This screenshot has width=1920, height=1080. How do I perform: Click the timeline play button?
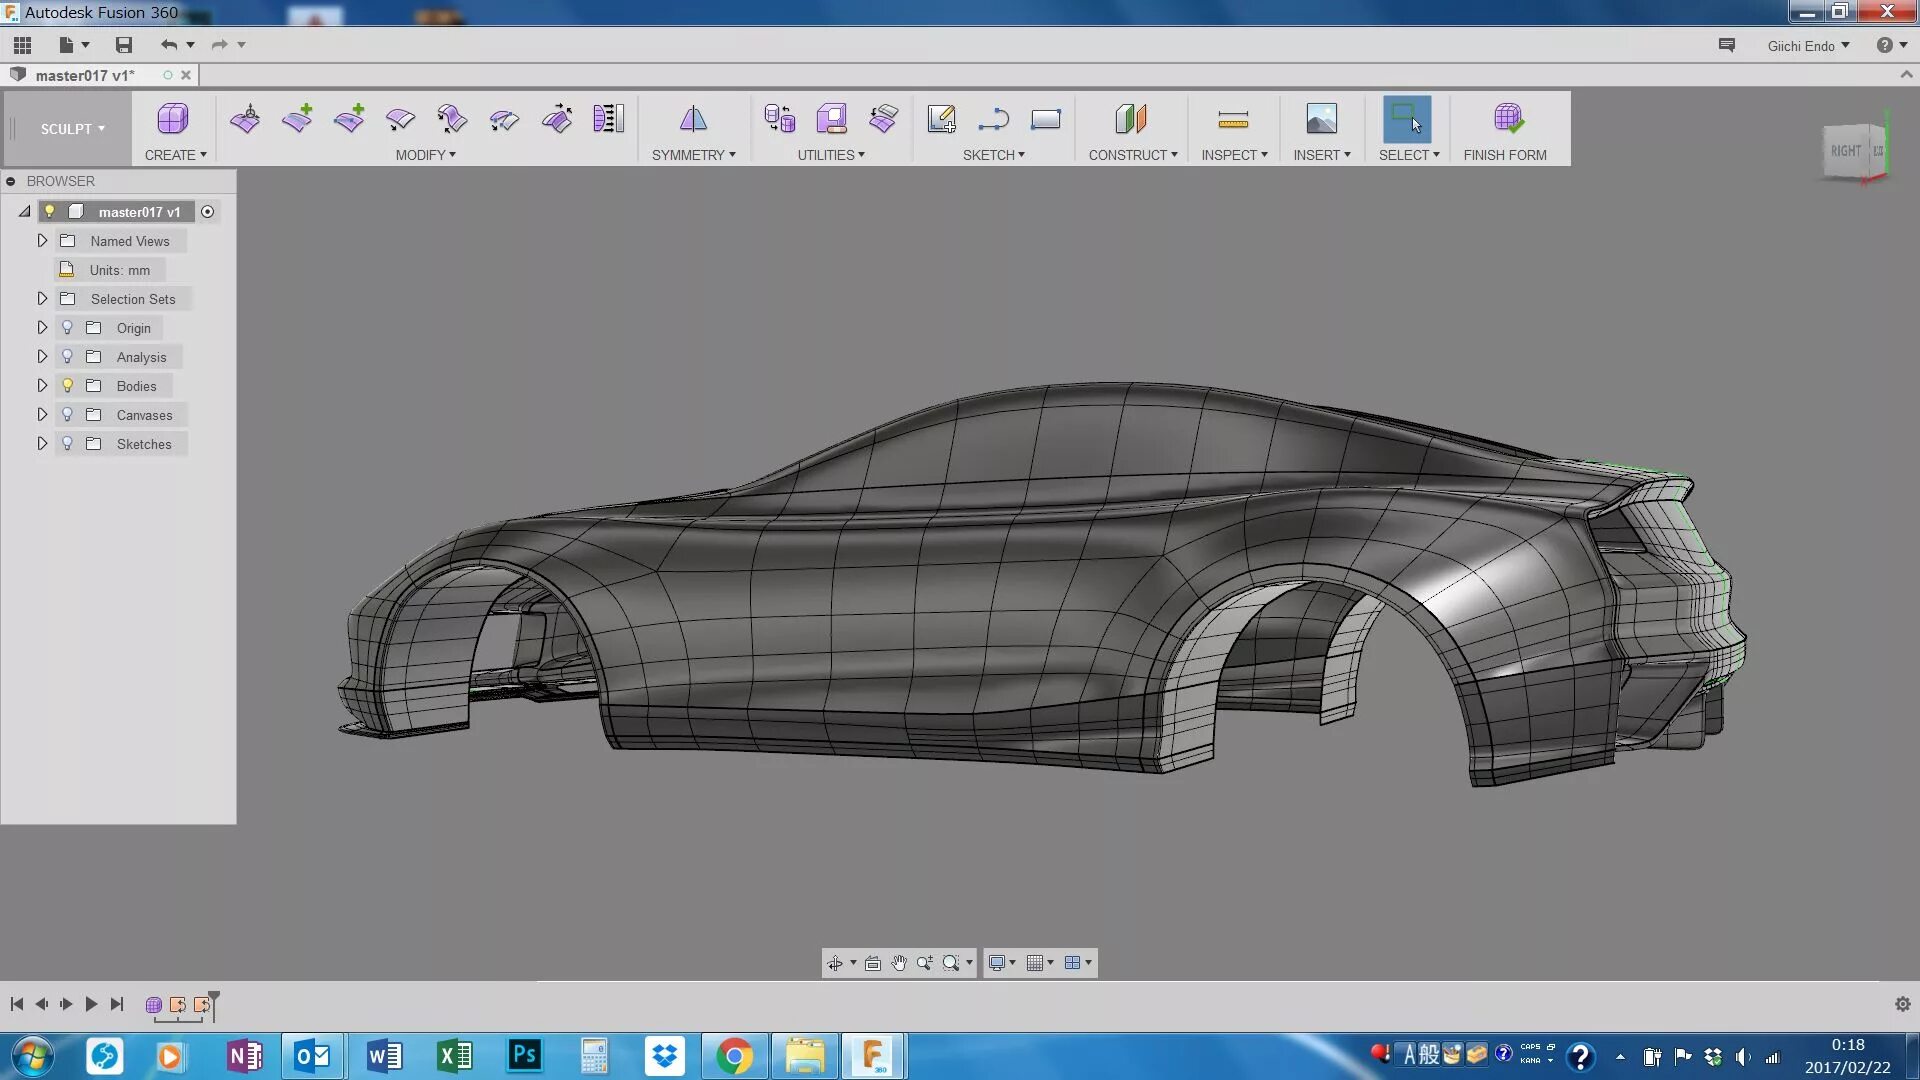91,1004
